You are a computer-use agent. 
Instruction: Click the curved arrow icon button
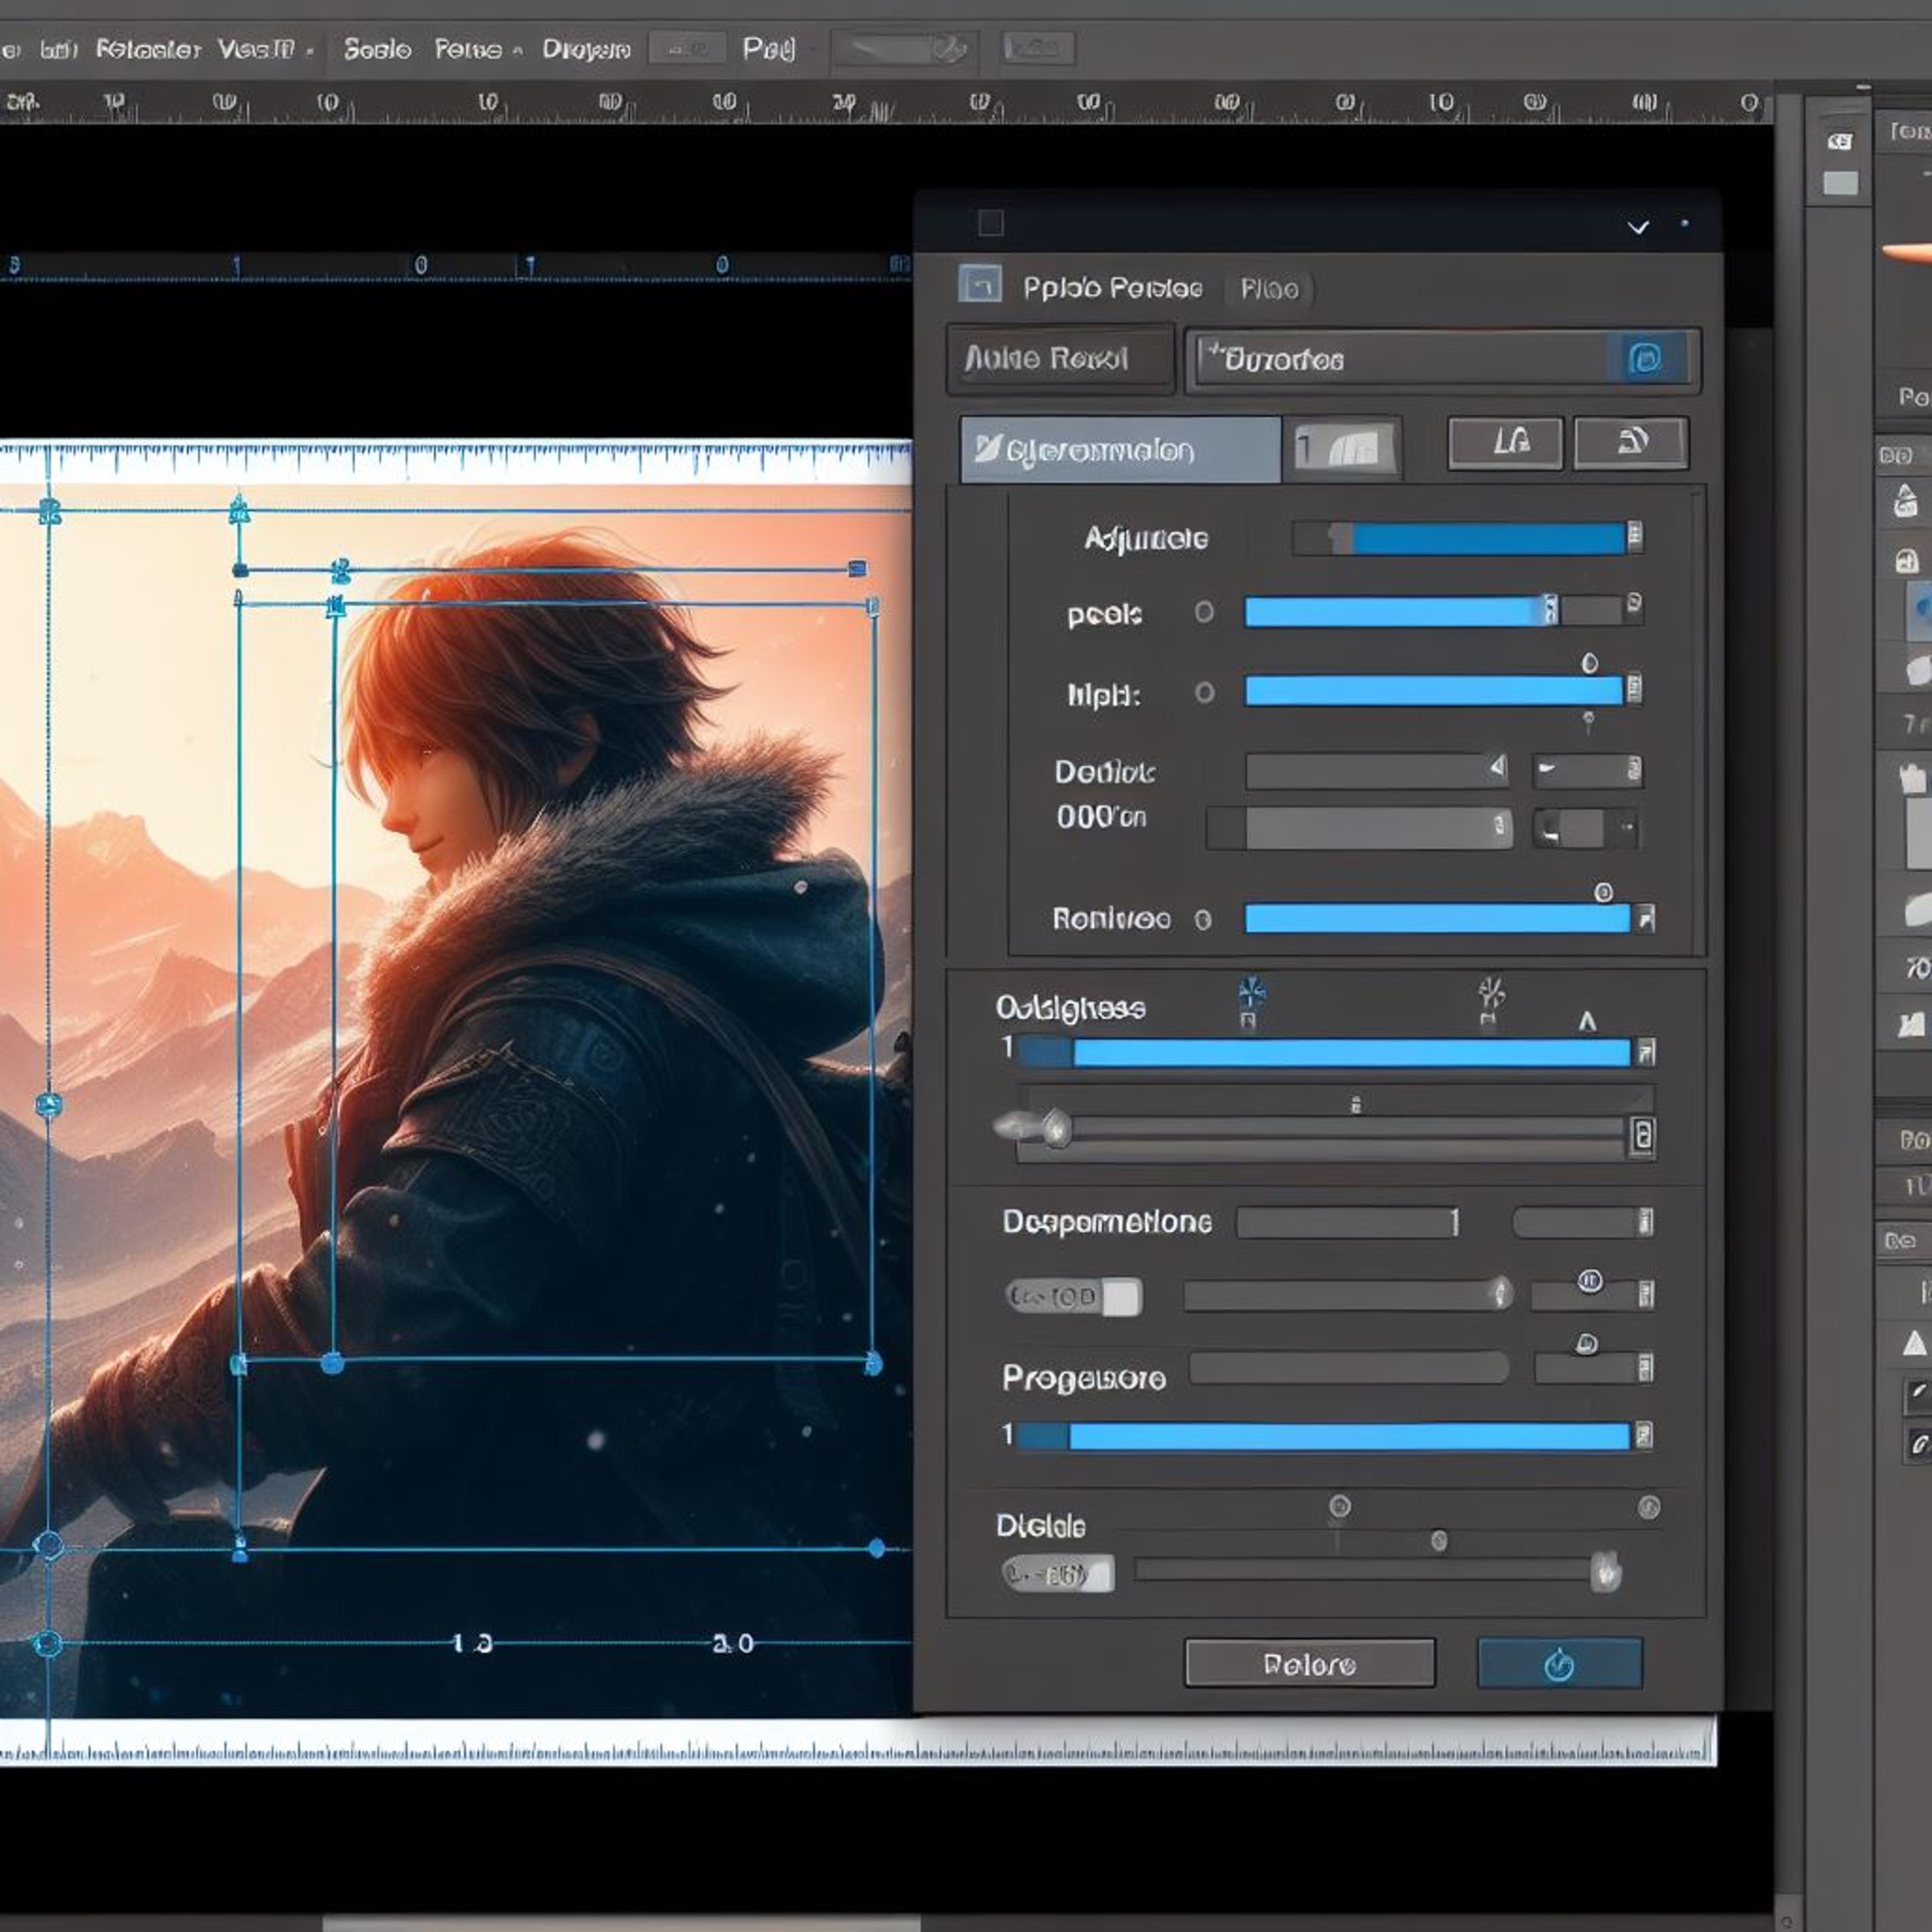click(1631, 442)
